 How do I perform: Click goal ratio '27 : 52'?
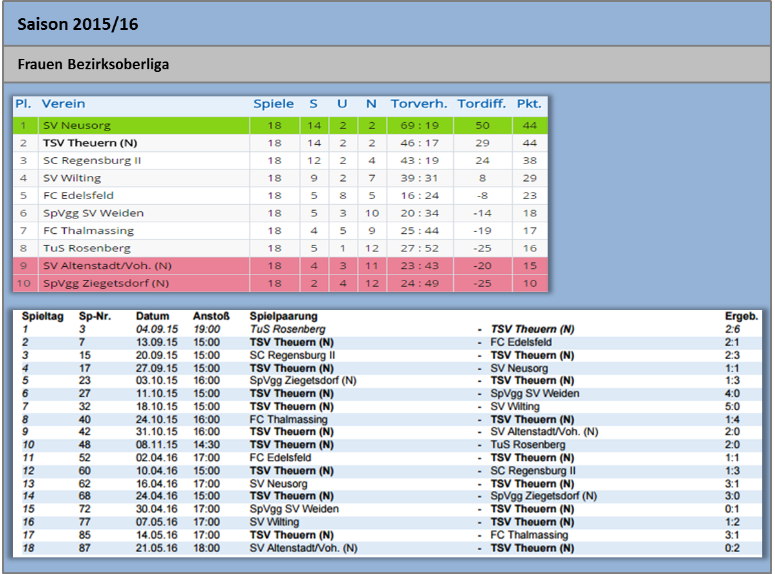pos(420,248)
